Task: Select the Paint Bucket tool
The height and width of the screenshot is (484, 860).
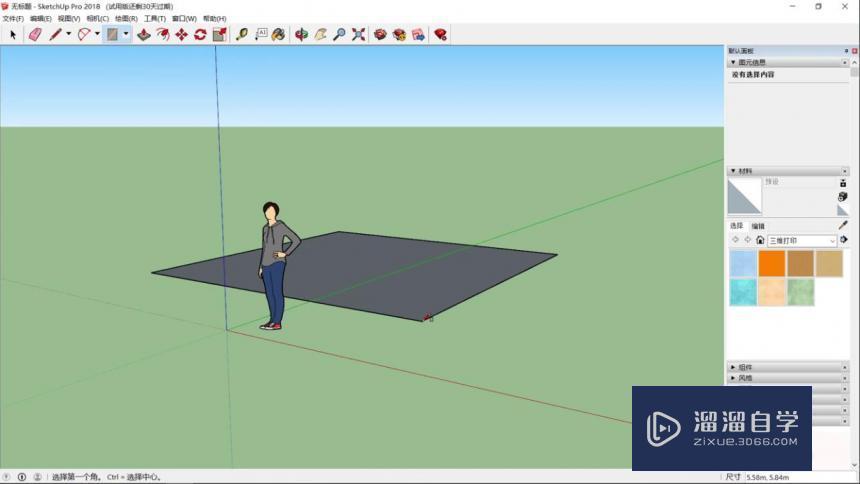Action: point(279,35)
